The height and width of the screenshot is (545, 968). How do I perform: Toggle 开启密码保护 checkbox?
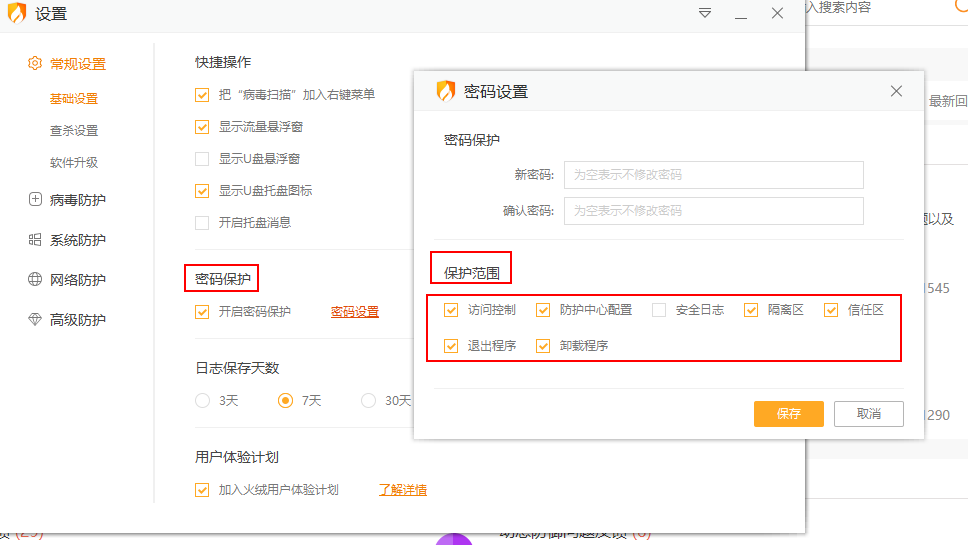point(202,312)
